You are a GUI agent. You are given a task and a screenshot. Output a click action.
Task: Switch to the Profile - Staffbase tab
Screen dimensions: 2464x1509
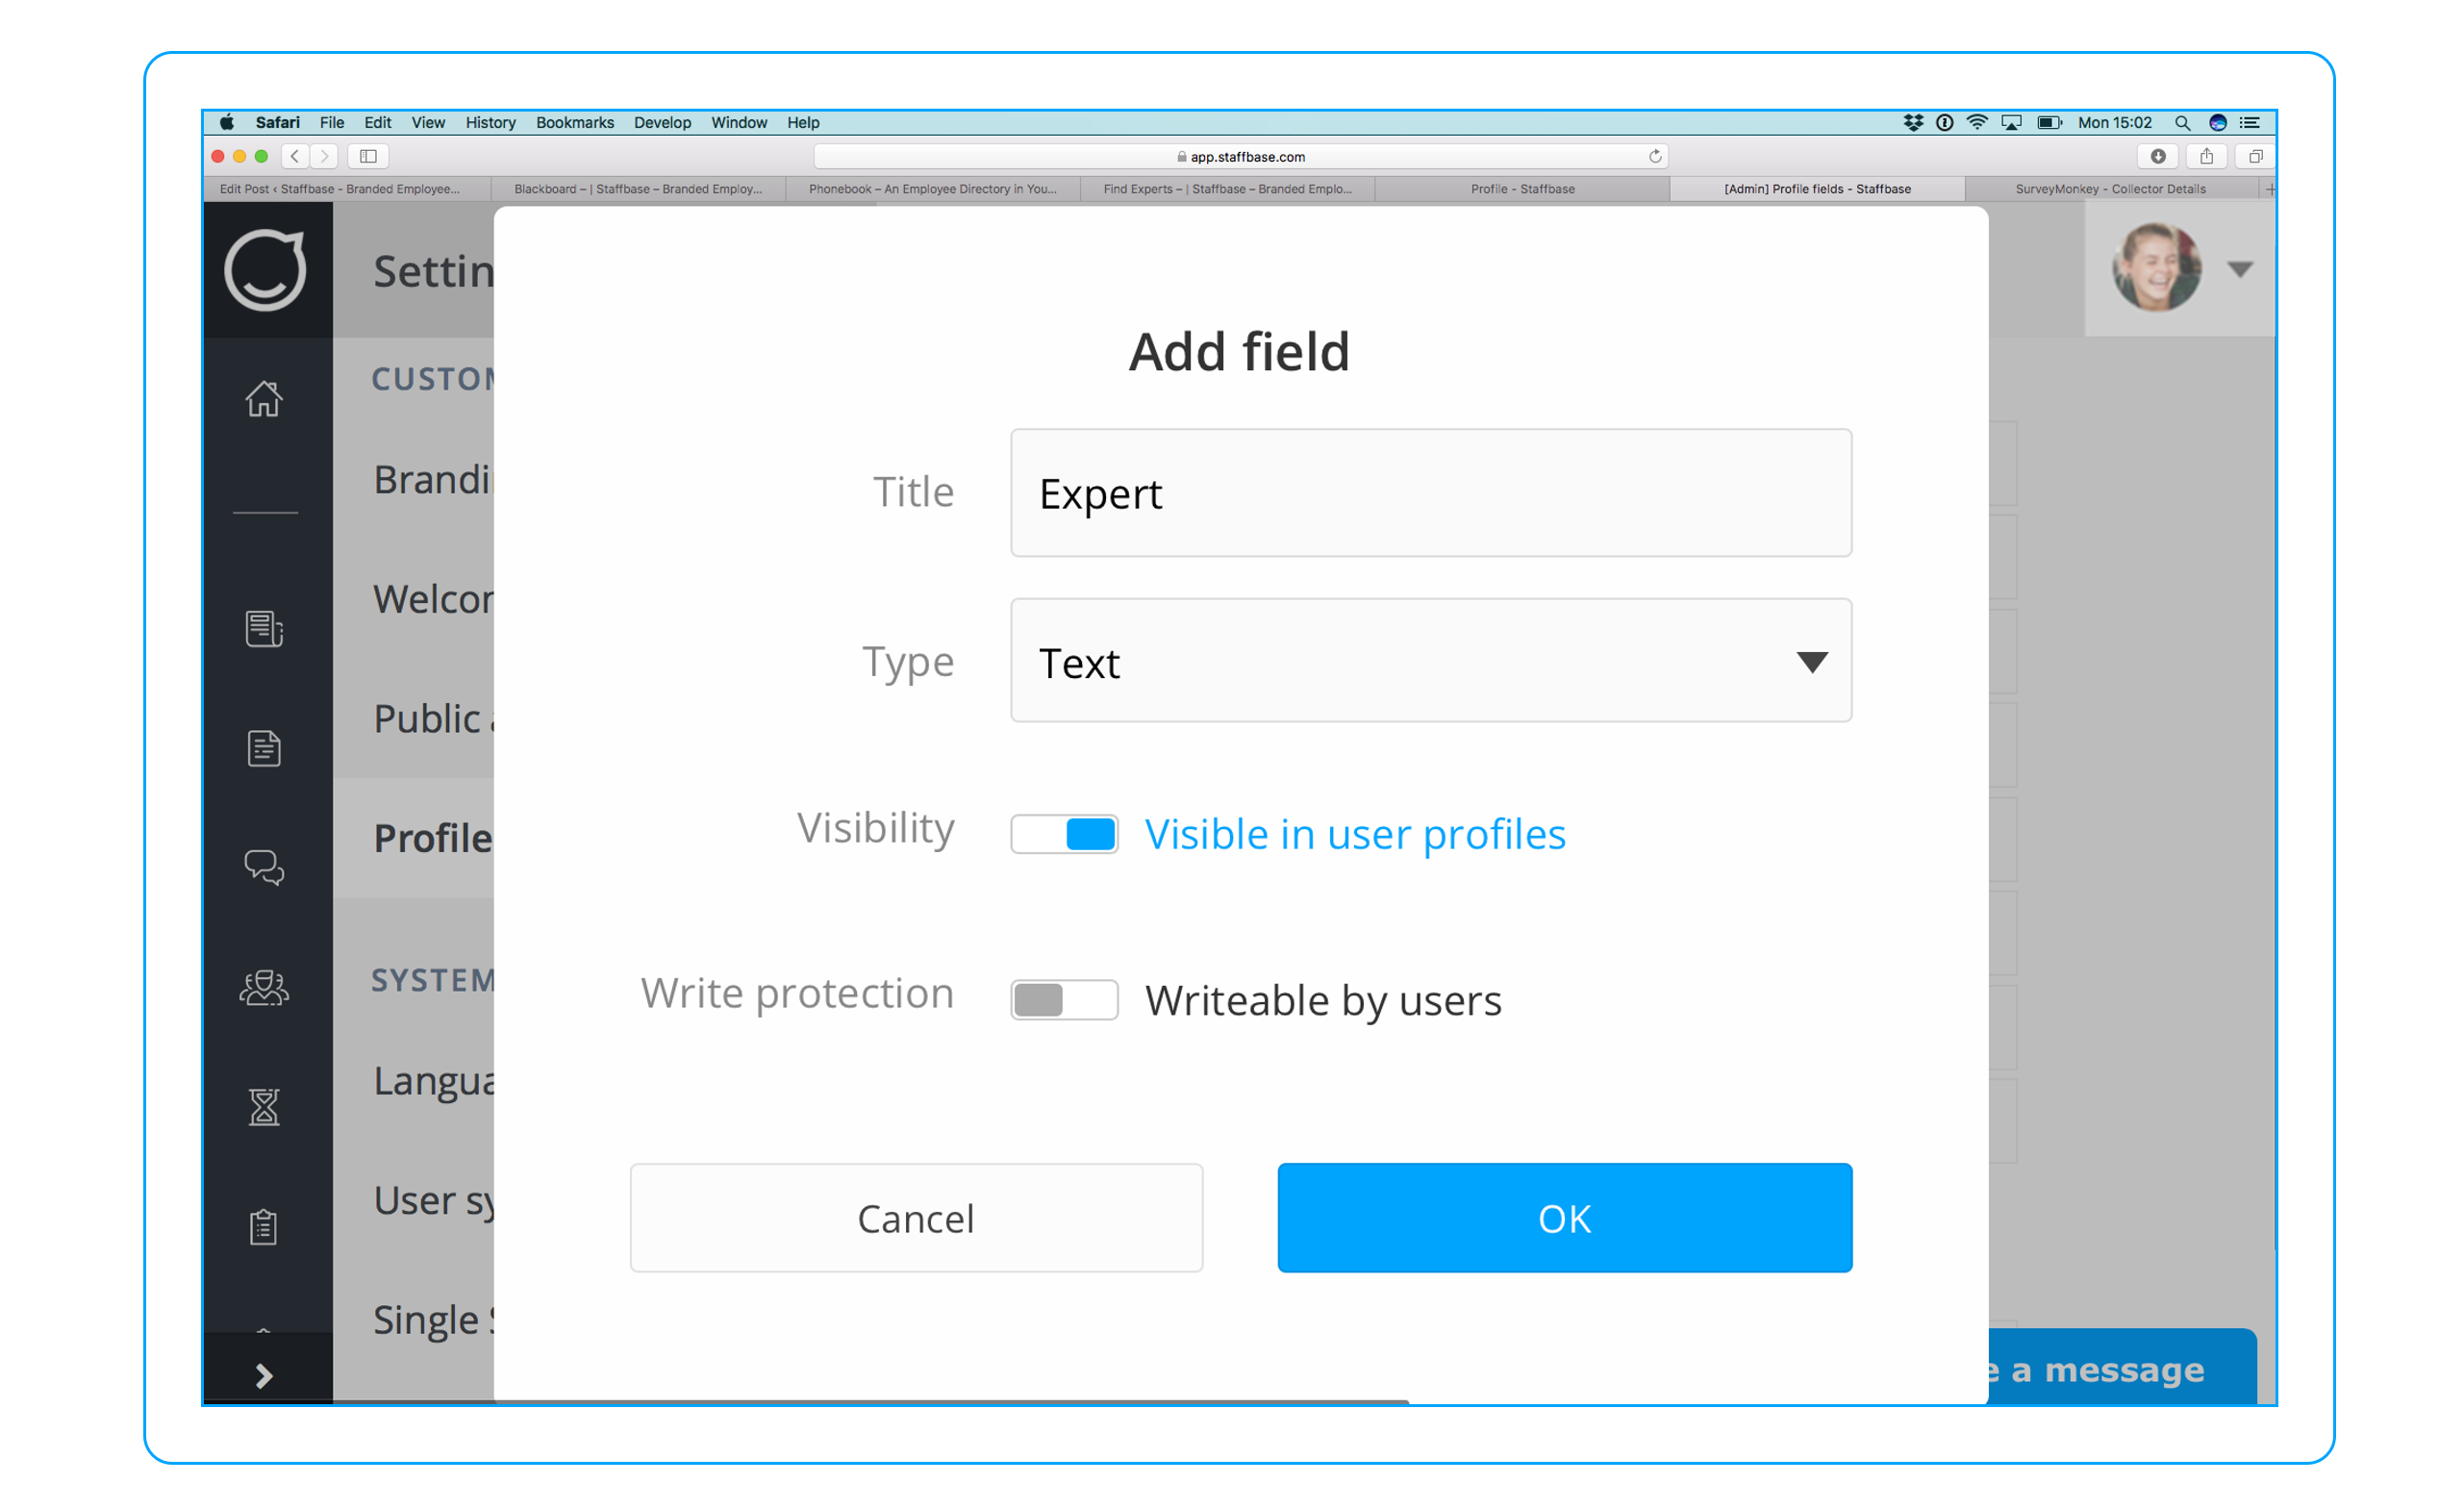point(1522,189)
